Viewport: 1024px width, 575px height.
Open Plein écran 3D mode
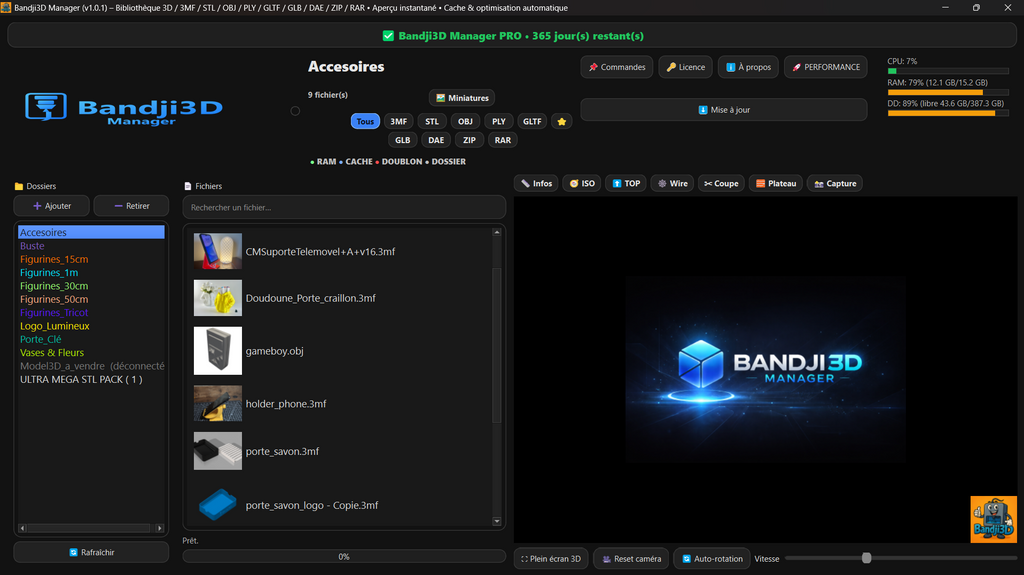click(x=551, y=559)
